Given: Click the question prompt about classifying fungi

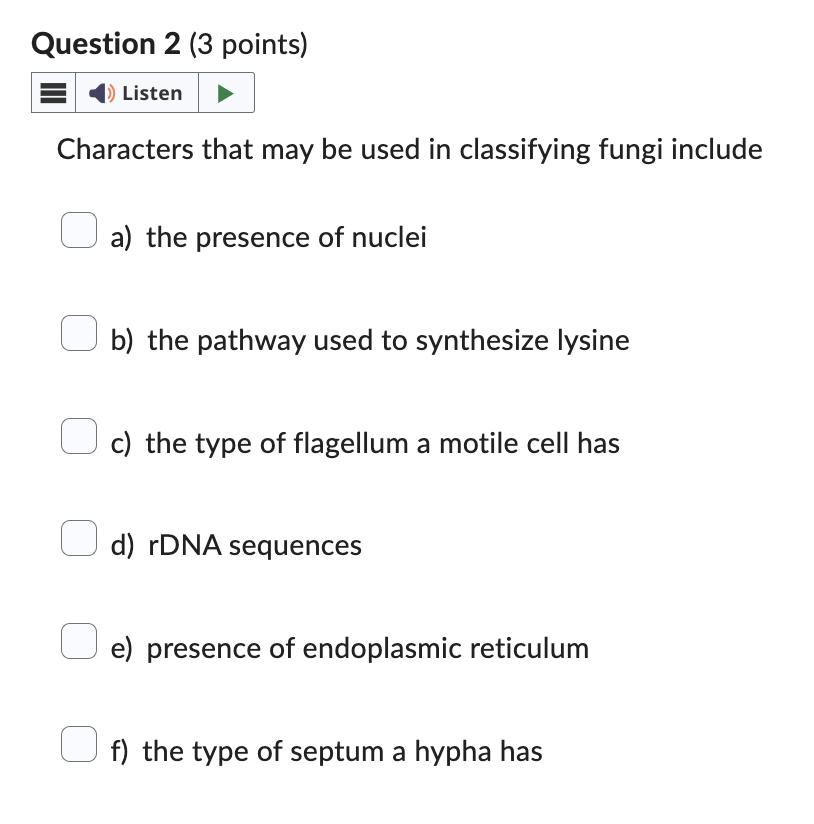Looking at the screenshot, I should click(x=409, y=149).
